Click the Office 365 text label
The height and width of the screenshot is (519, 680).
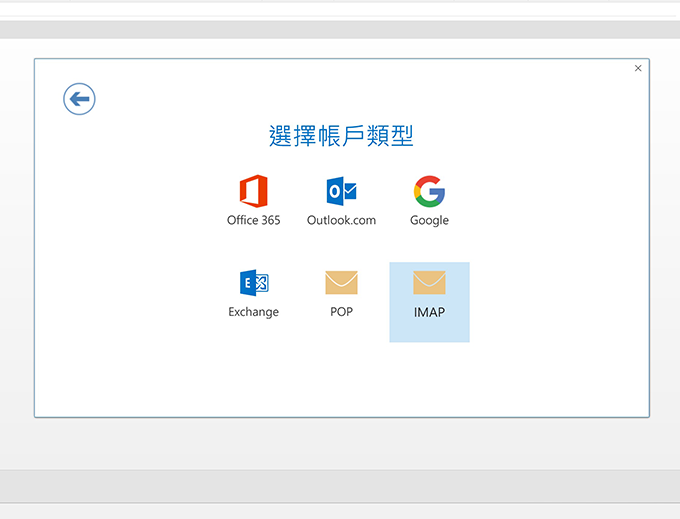253,220
